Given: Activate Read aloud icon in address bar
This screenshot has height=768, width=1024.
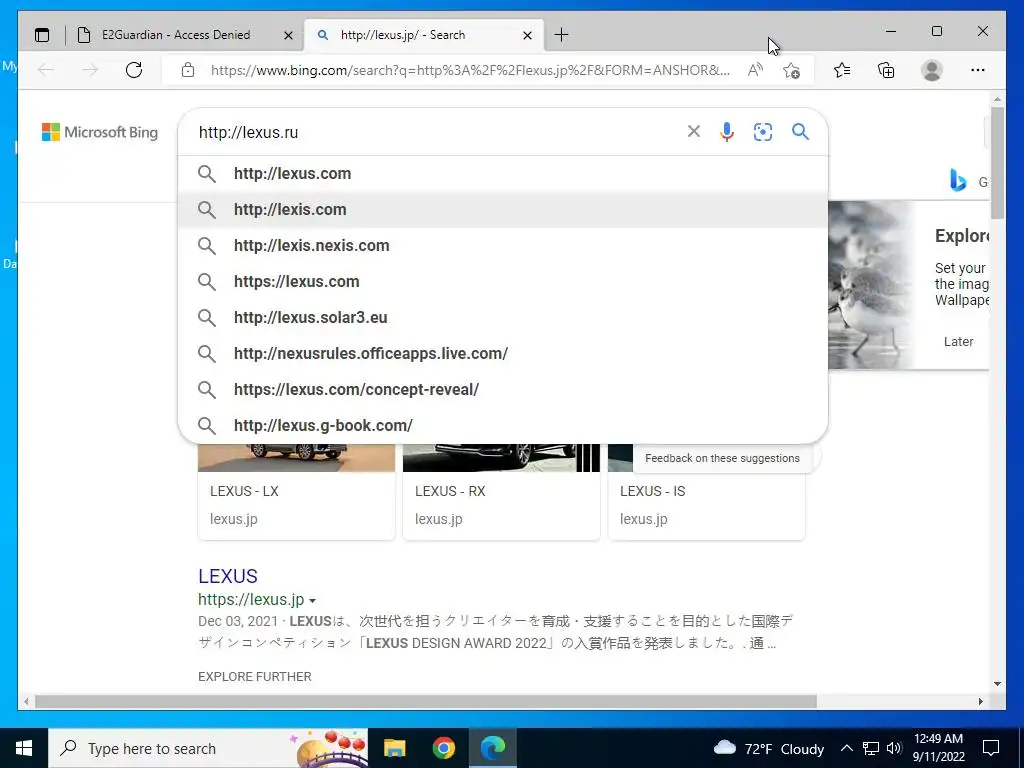Looking at the screenshot, I should (x=755, y=70).
